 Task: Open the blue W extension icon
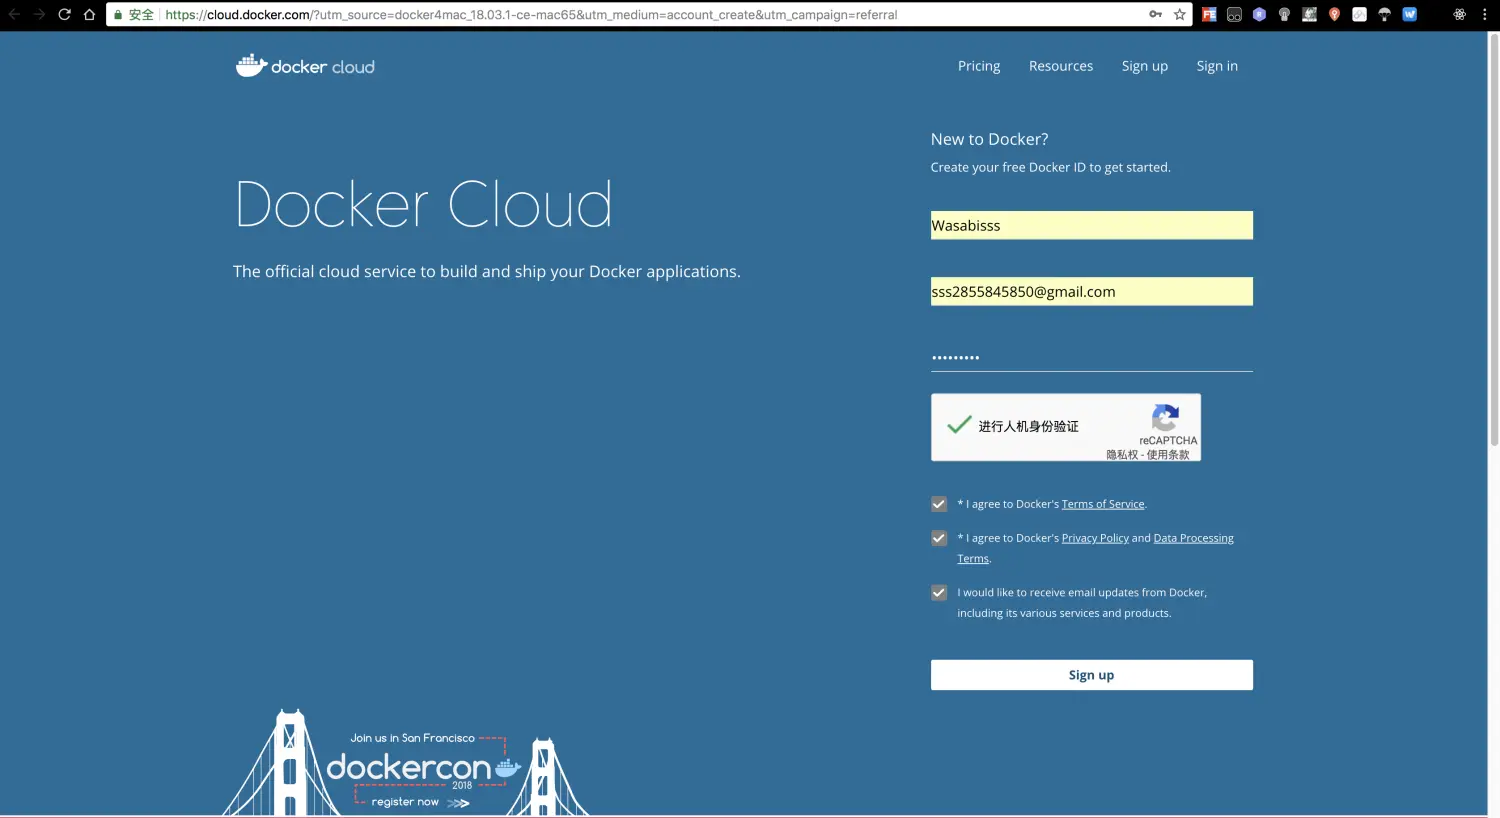(1409, 14)
